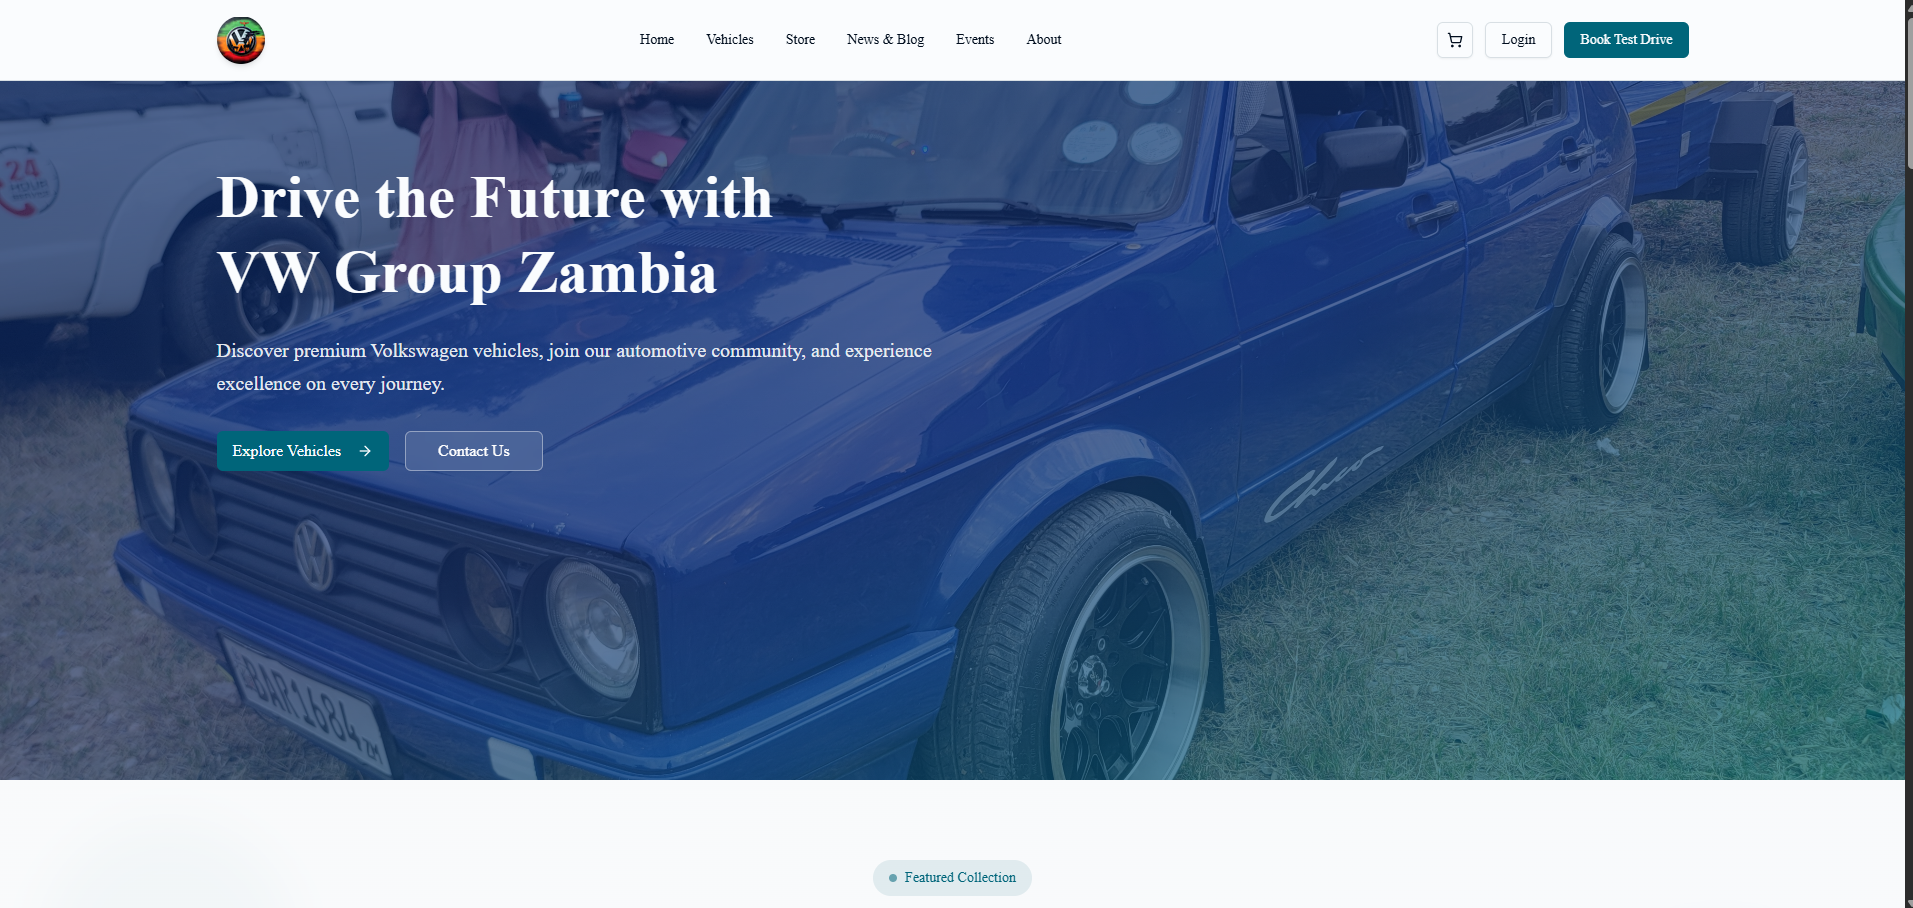Click the blue VW car hero image
The height and width of the screenshot is (908, 1913).
click(x=952, y=430)
